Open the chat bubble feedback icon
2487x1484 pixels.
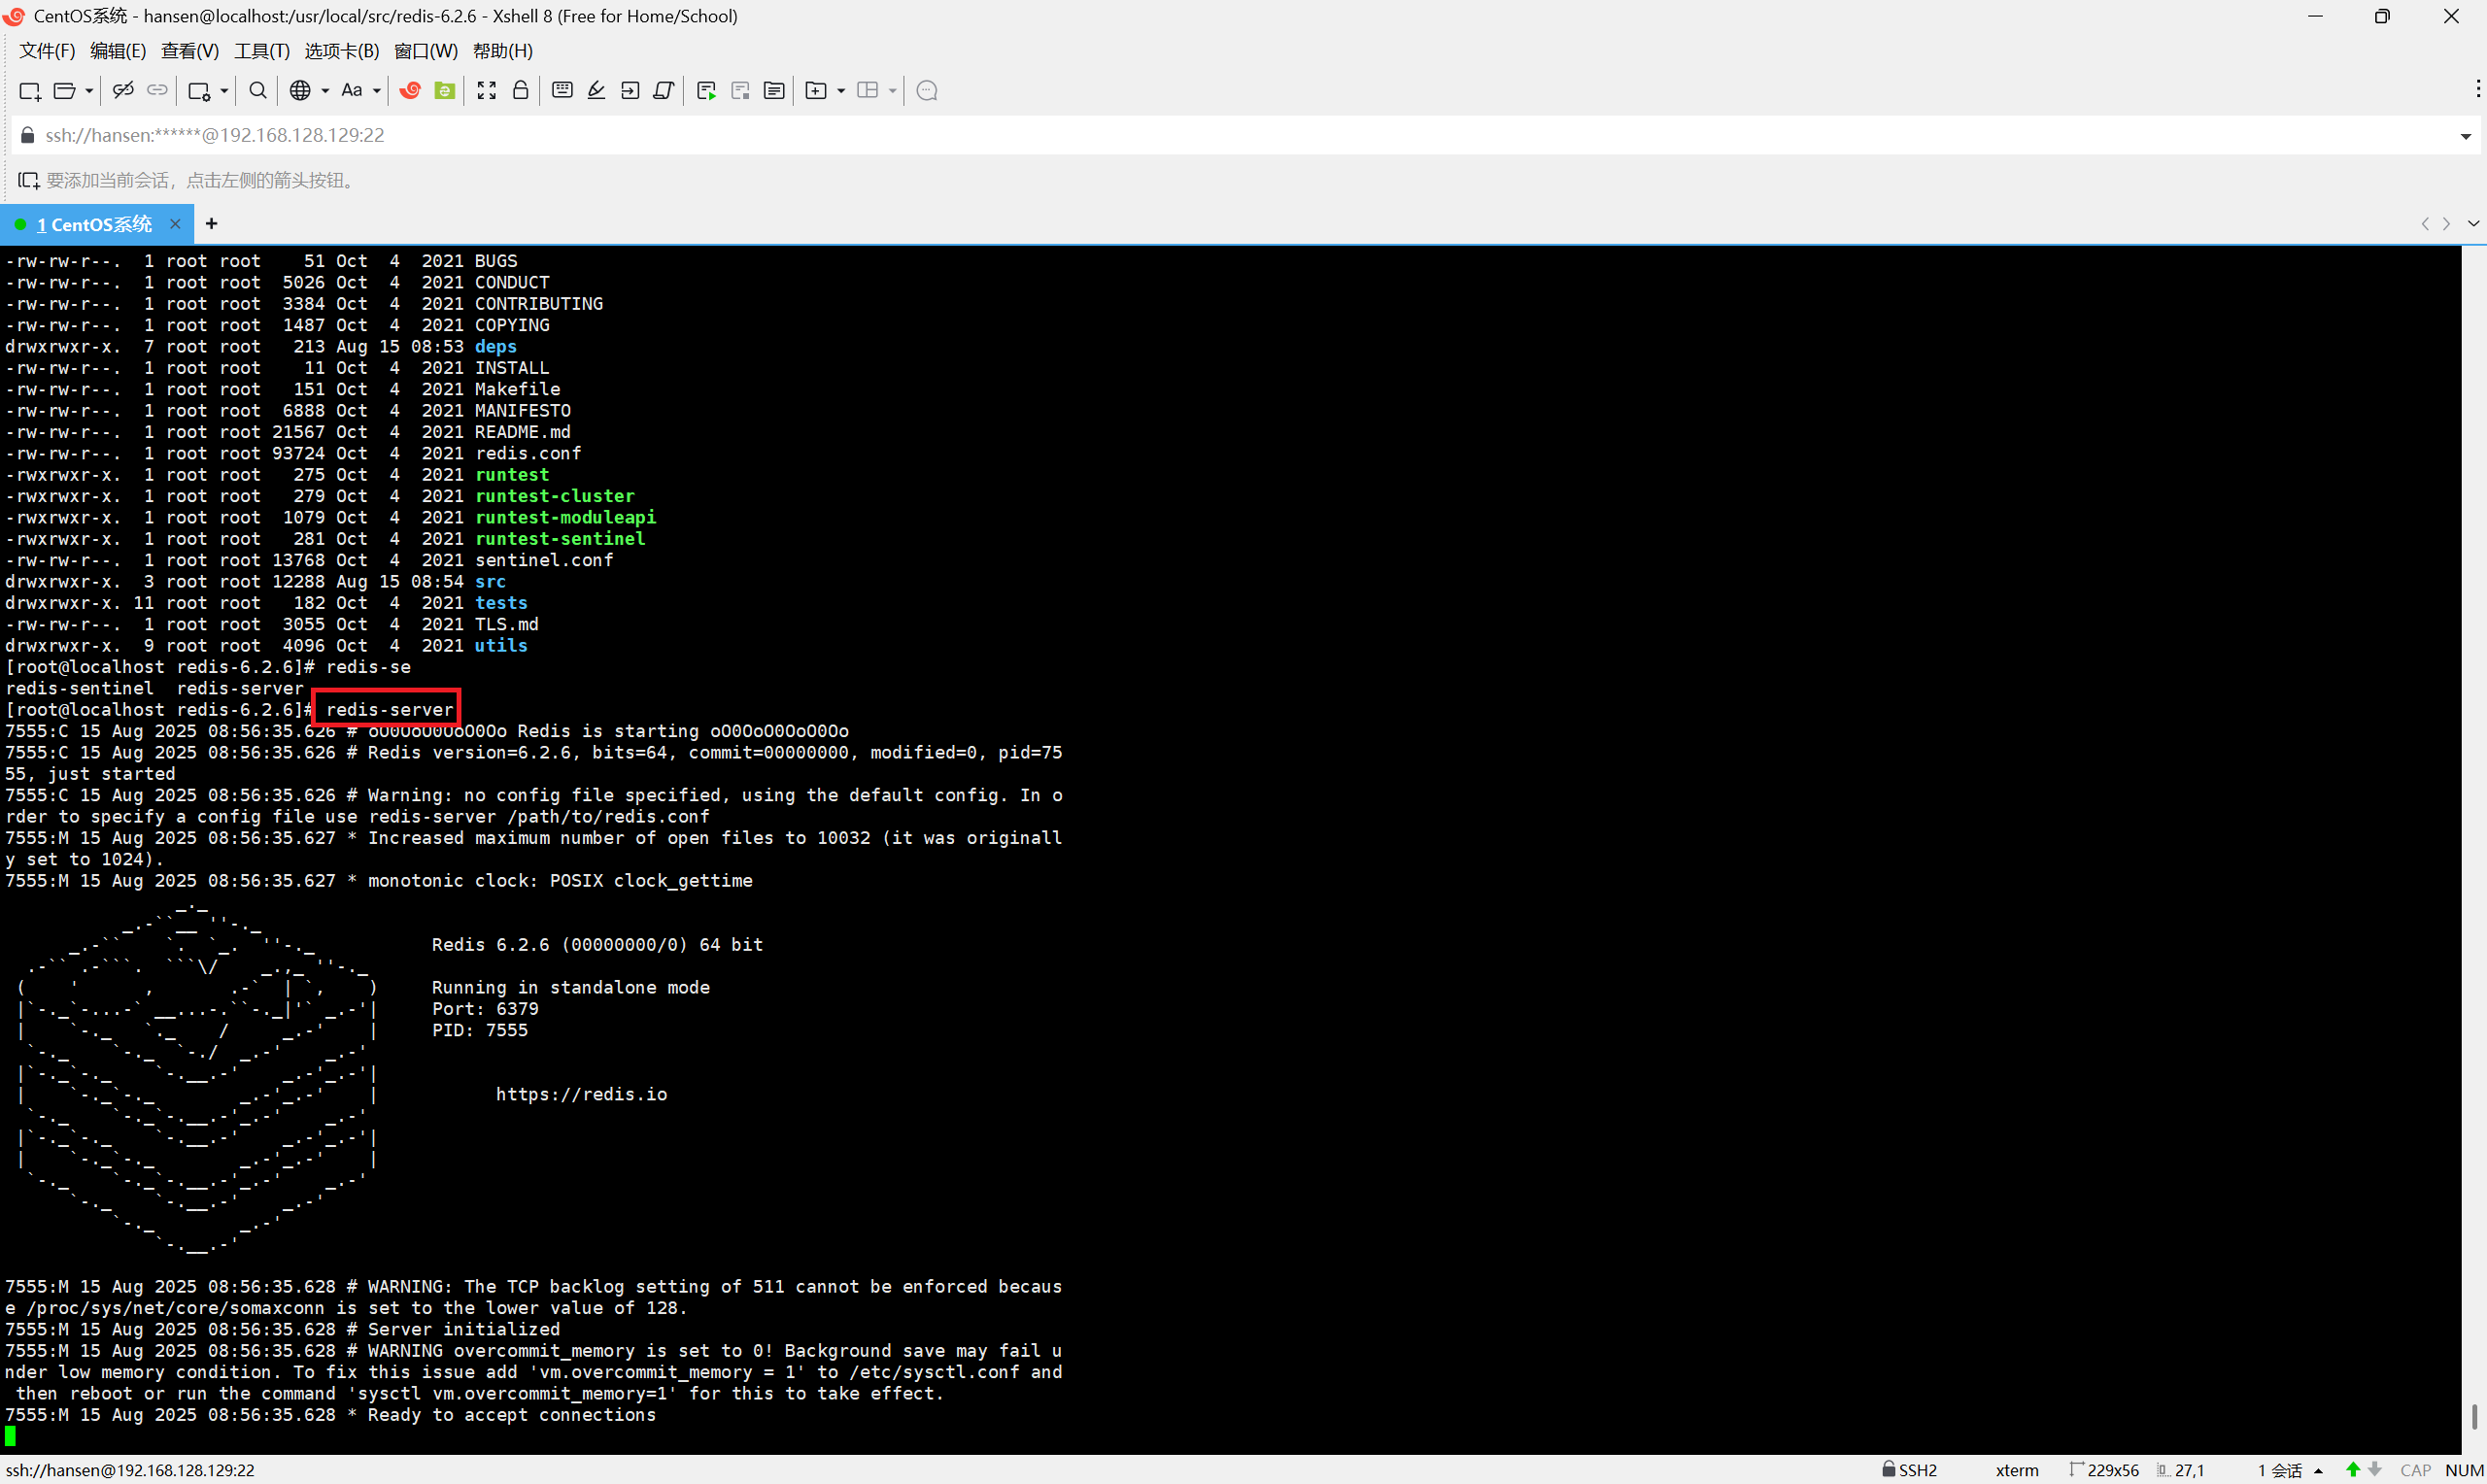tap(927, 91)
